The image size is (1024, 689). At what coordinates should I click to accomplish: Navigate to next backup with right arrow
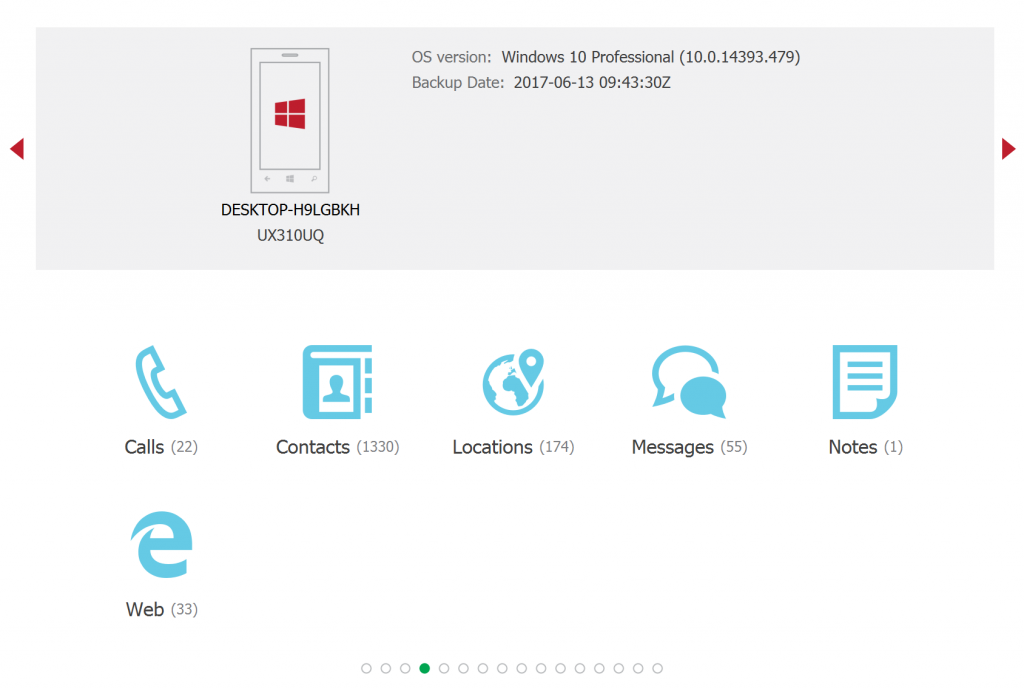(x=1007, y=148)
